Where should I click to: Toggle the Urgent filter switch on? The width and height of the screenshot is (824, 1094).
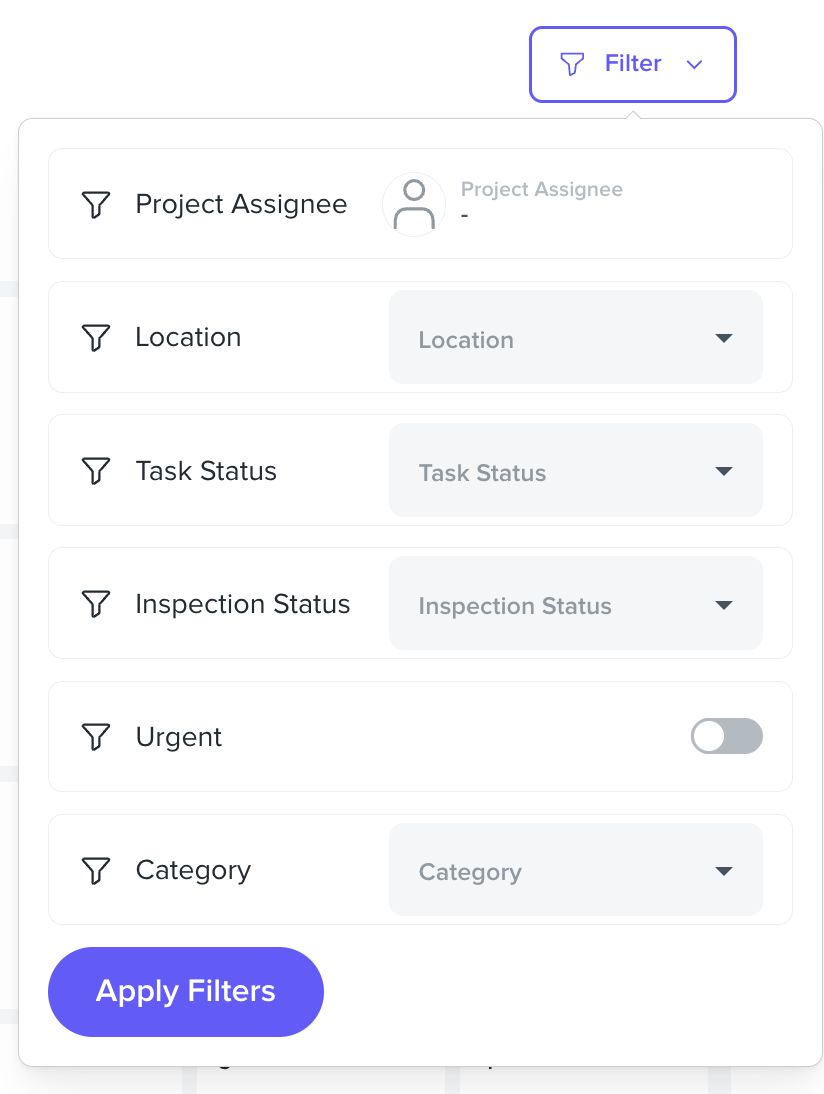tap(726, 736)
